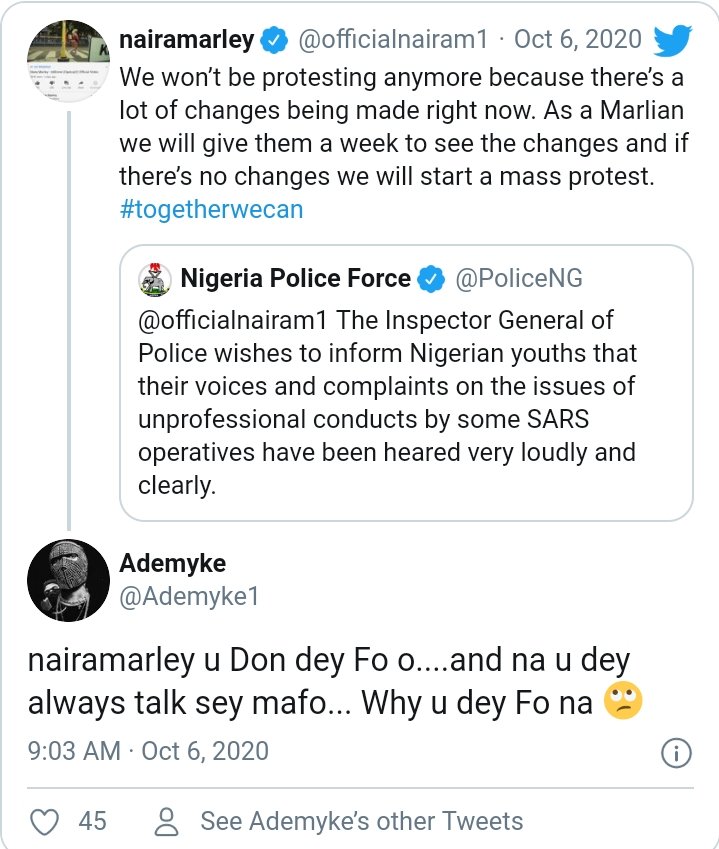Open the @PoliceNG handle
719x849 pixels.
519,279
